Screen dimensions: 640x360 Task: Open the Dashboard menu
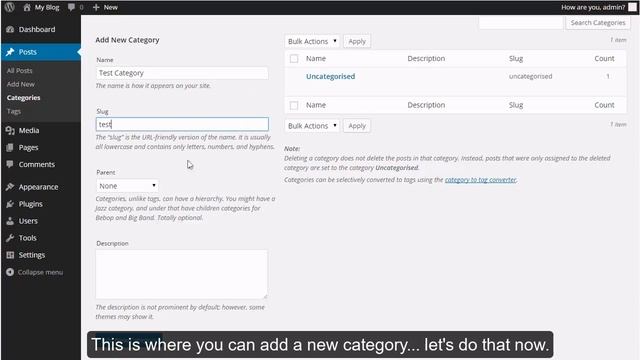[x=37, y=29]
